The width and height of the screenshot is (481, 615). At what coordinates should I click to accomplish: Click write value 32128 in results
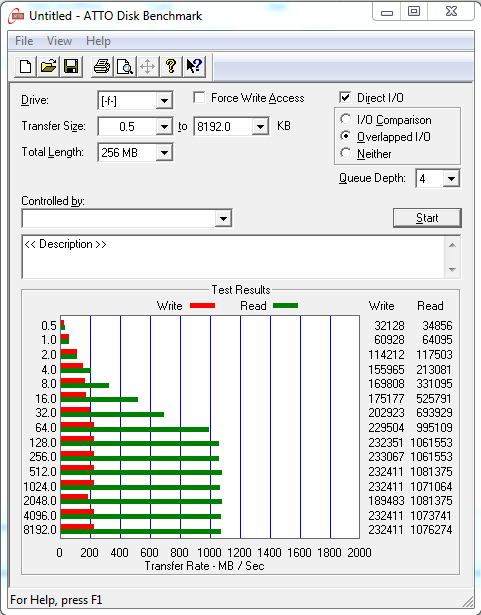[x=389, y=326]
